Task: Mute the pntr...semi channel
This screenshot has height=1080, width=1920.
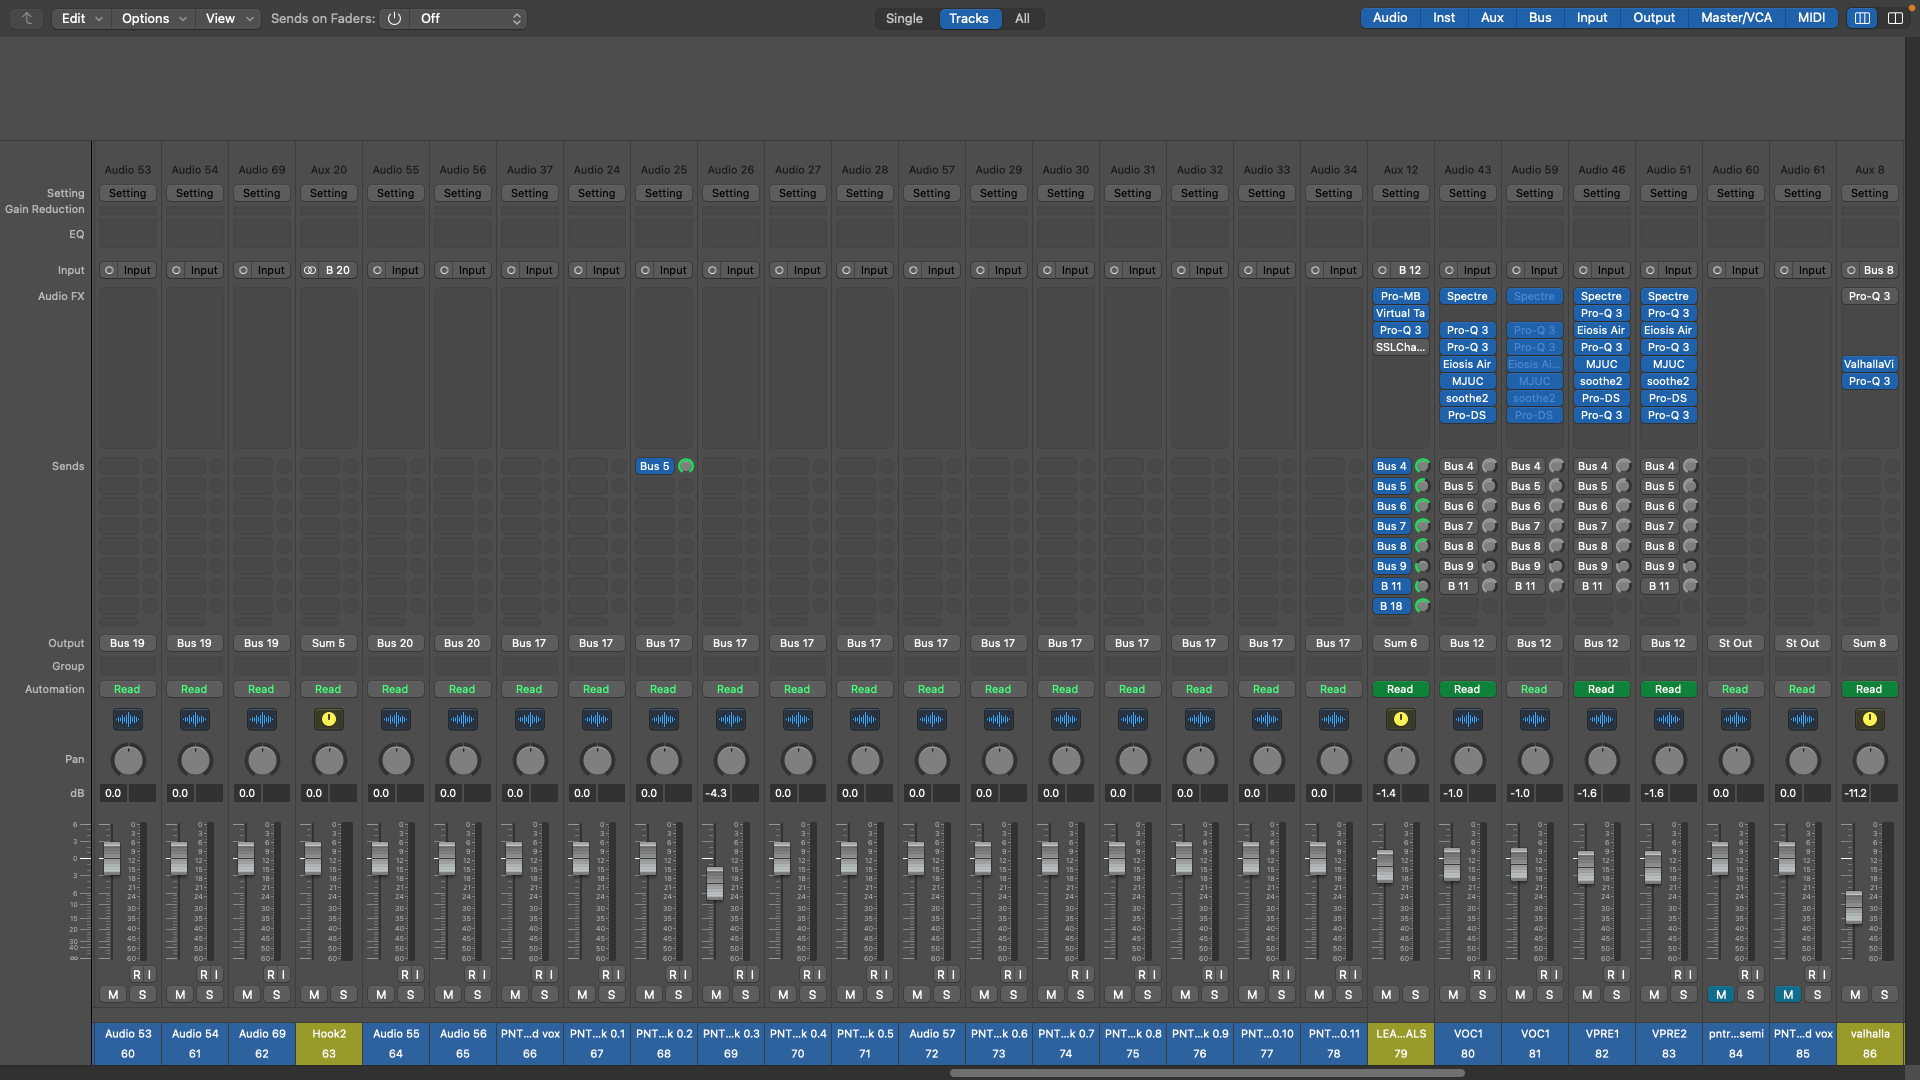Action: [1720, 994]
